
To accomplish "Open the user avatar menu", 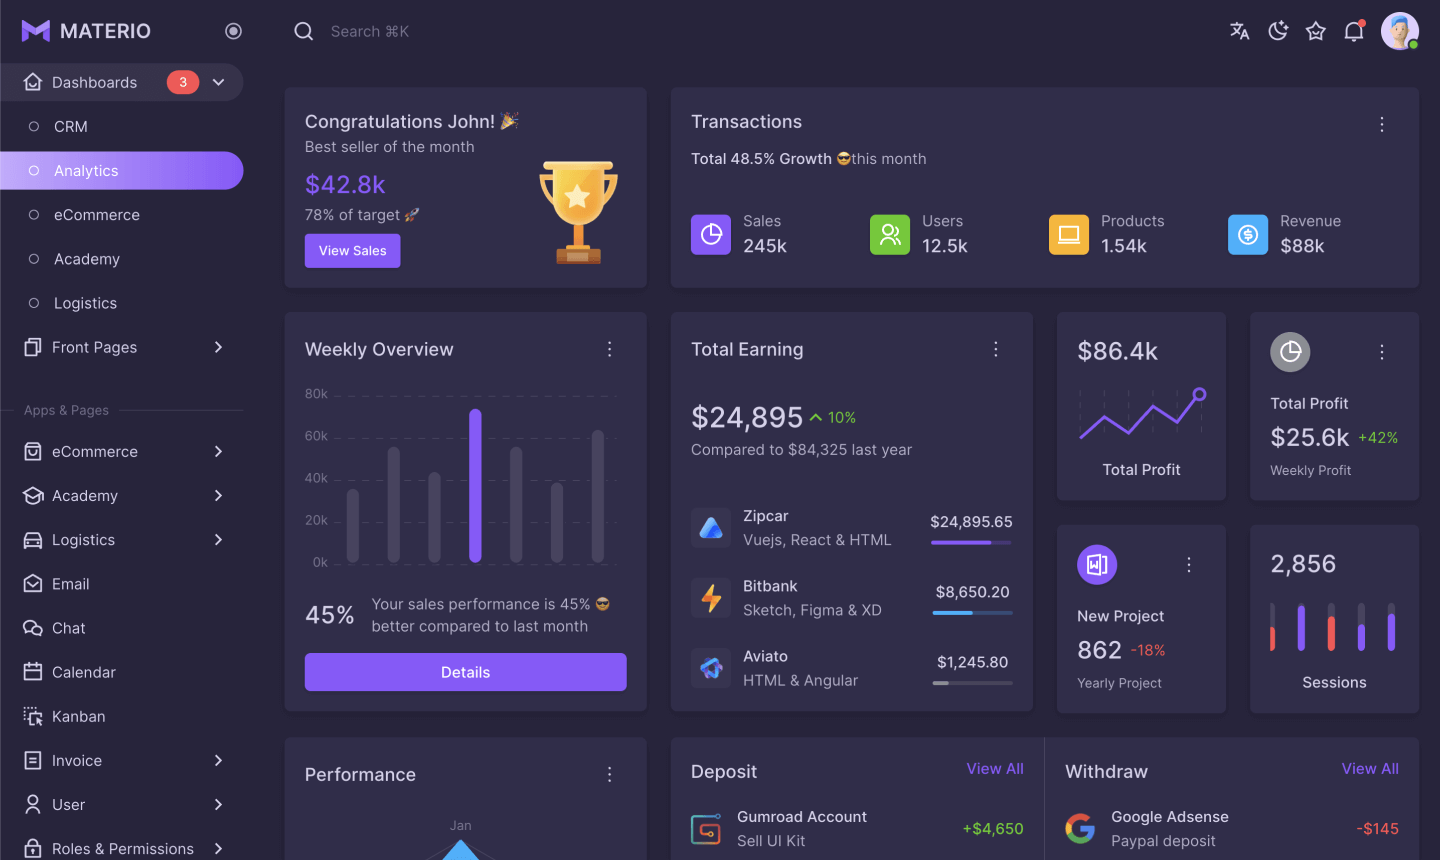I will coord(1399,31).
